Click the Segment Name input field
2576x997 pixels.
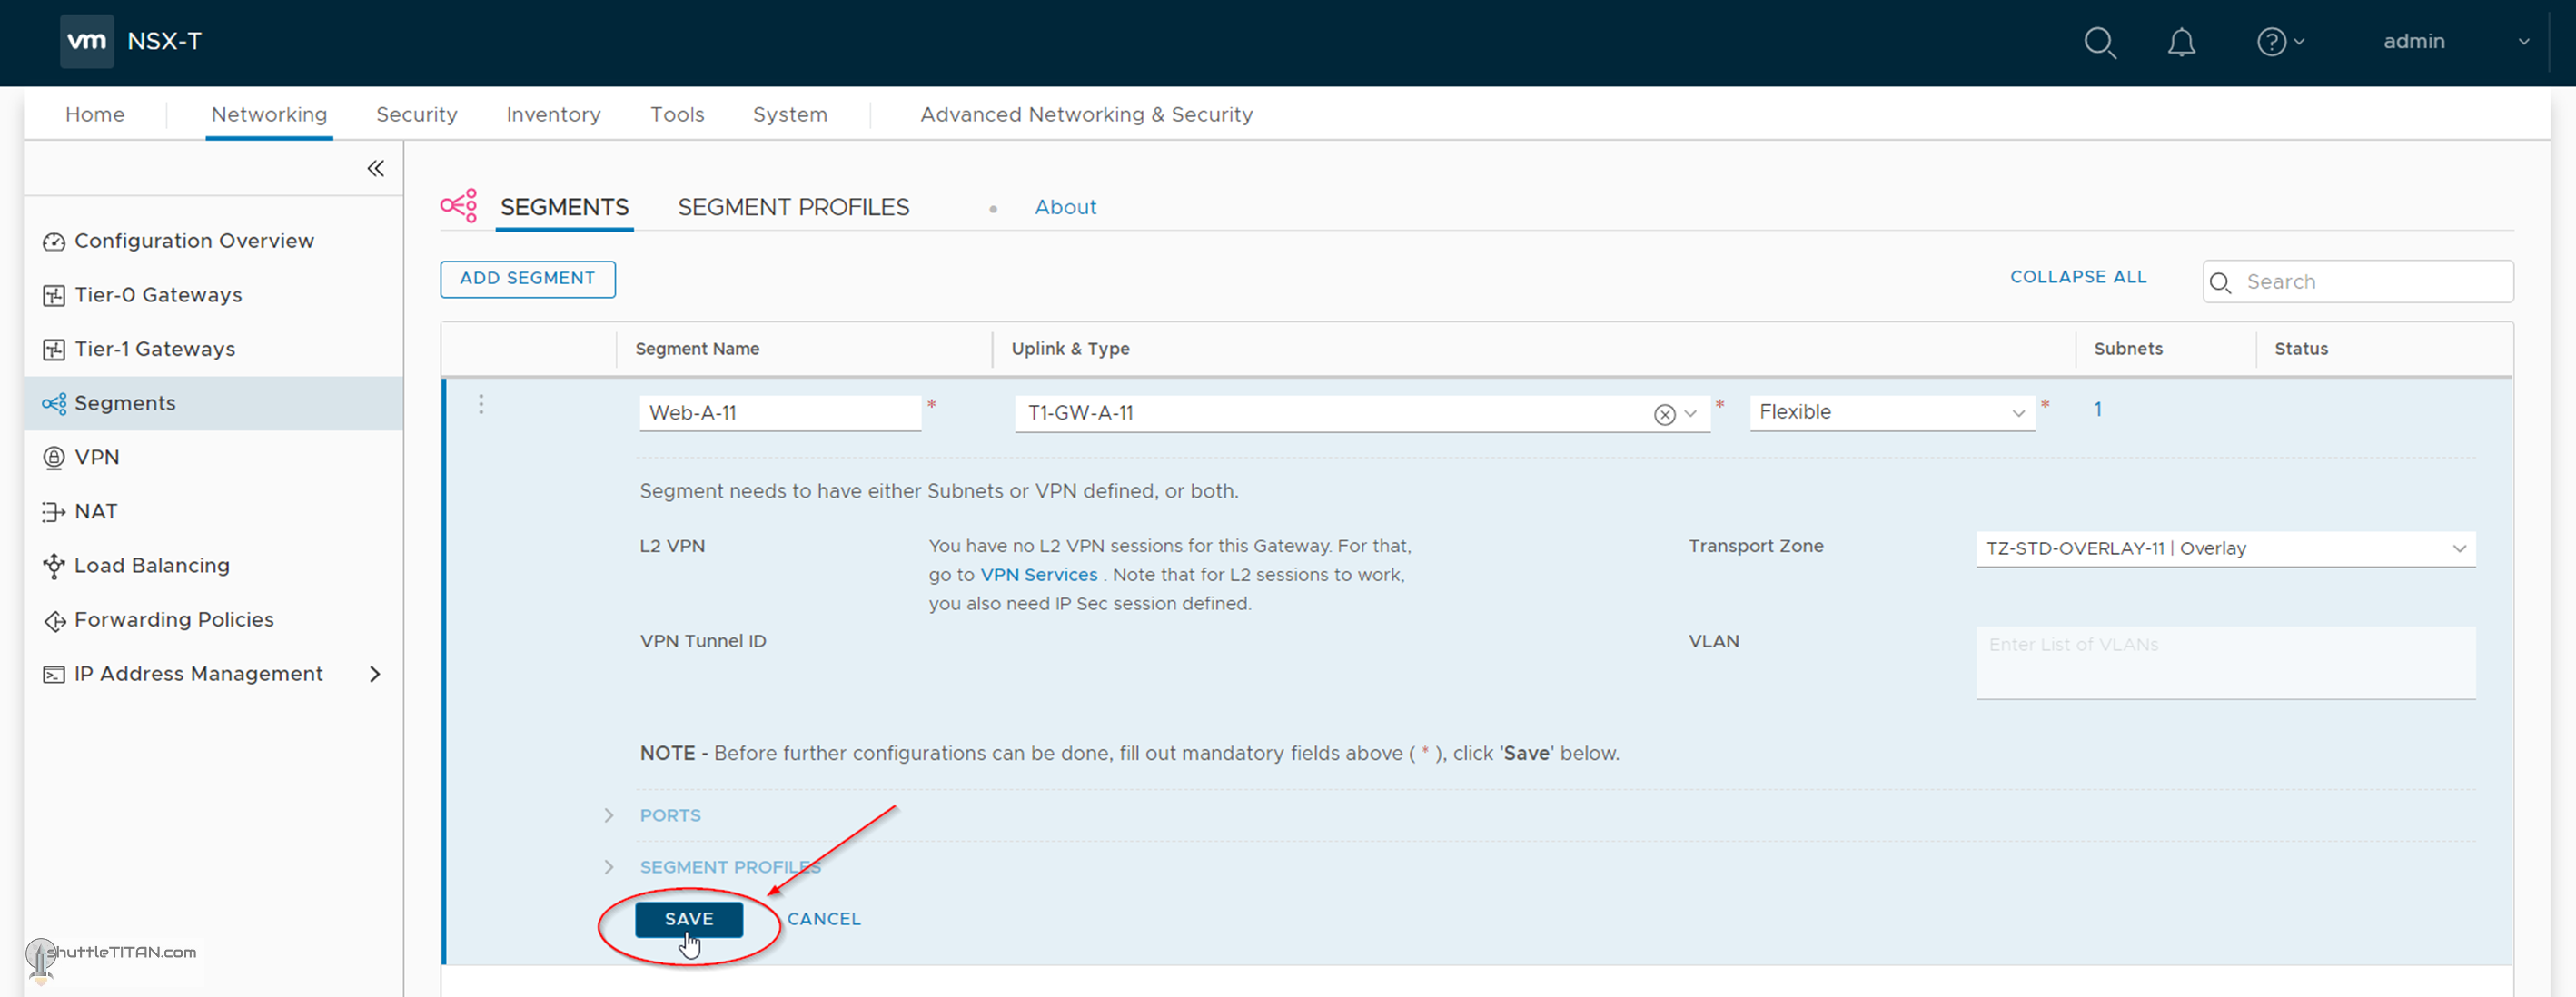pos(779,412)
